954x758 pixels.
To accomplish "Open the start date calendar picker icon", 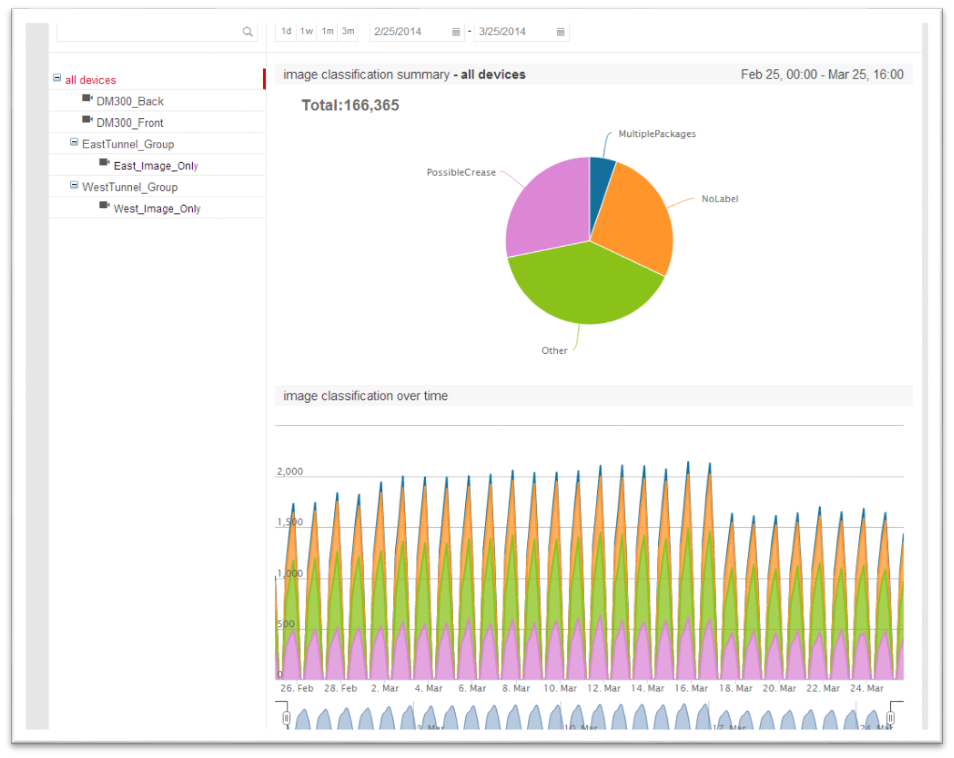I will point(456,32).
